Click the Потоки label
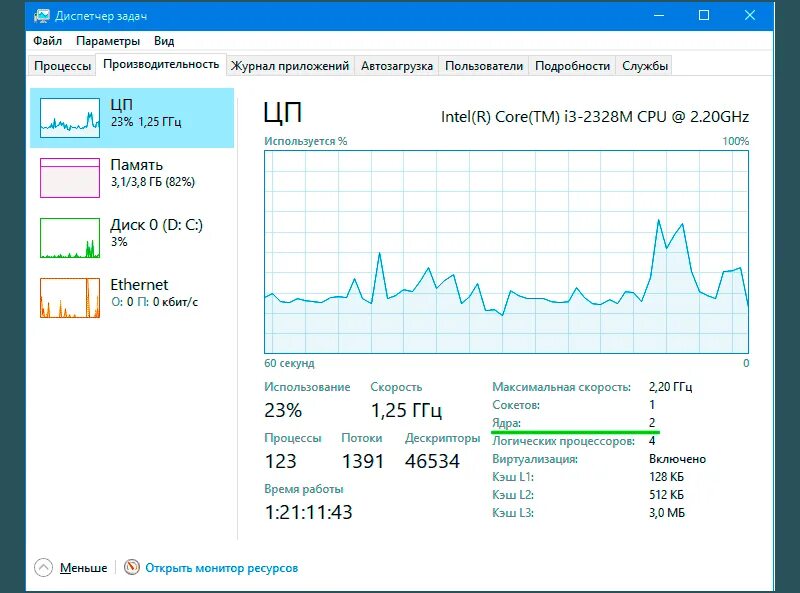Viewport: 800px width, 593px height. tap(362, 438)
